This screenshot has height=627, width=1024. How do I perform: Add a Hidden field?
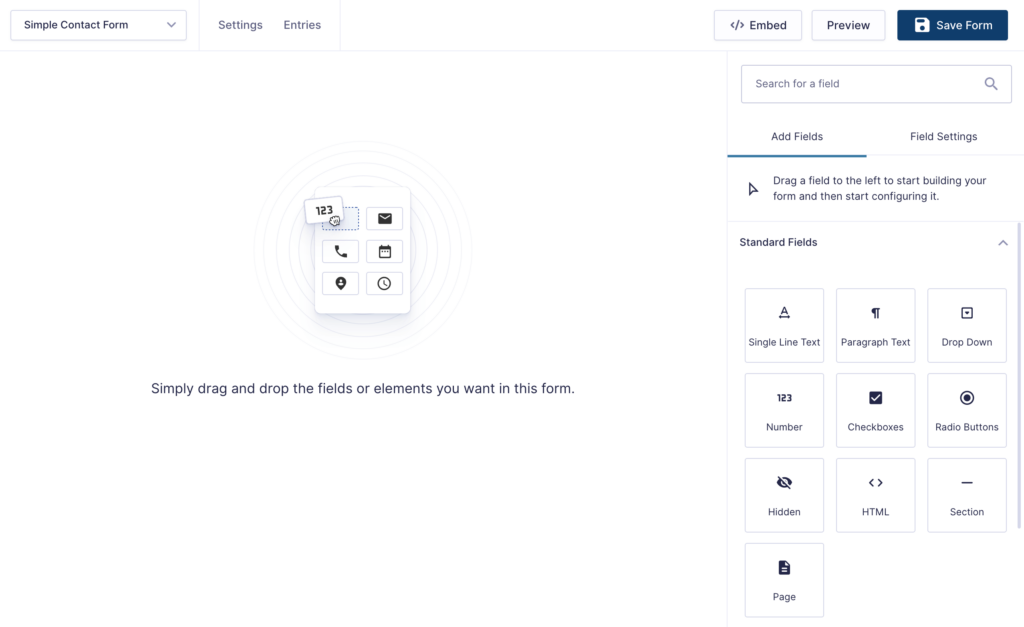(x=784, y=495)
